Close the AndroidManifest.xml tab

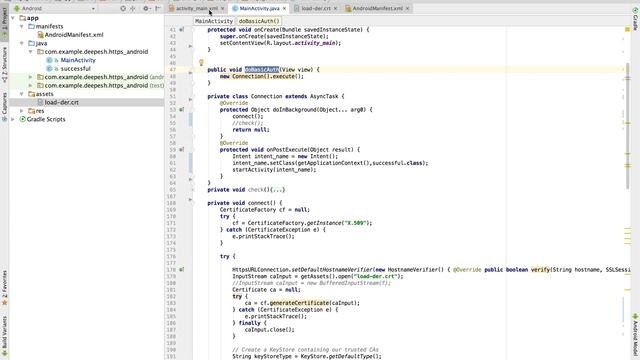tap(407, 8)
